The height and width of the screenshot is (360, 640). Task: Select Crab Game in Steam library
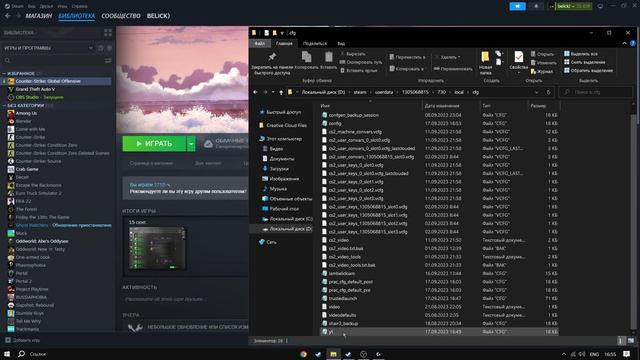click(27, 169)
